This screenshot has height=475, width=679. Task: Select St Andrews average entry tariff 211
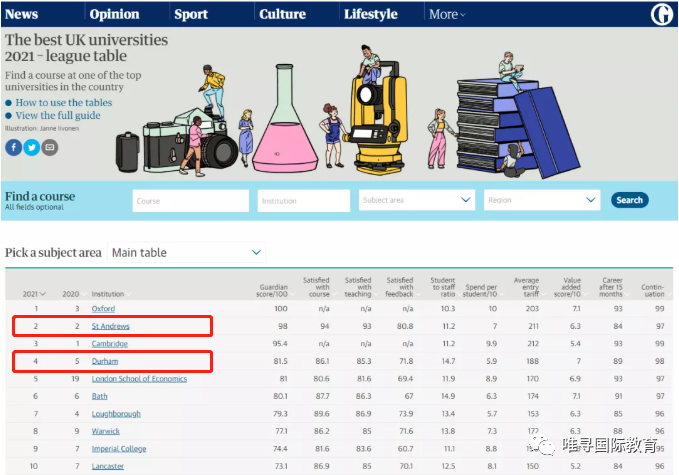pyautogui.click(x=534, y=326)
